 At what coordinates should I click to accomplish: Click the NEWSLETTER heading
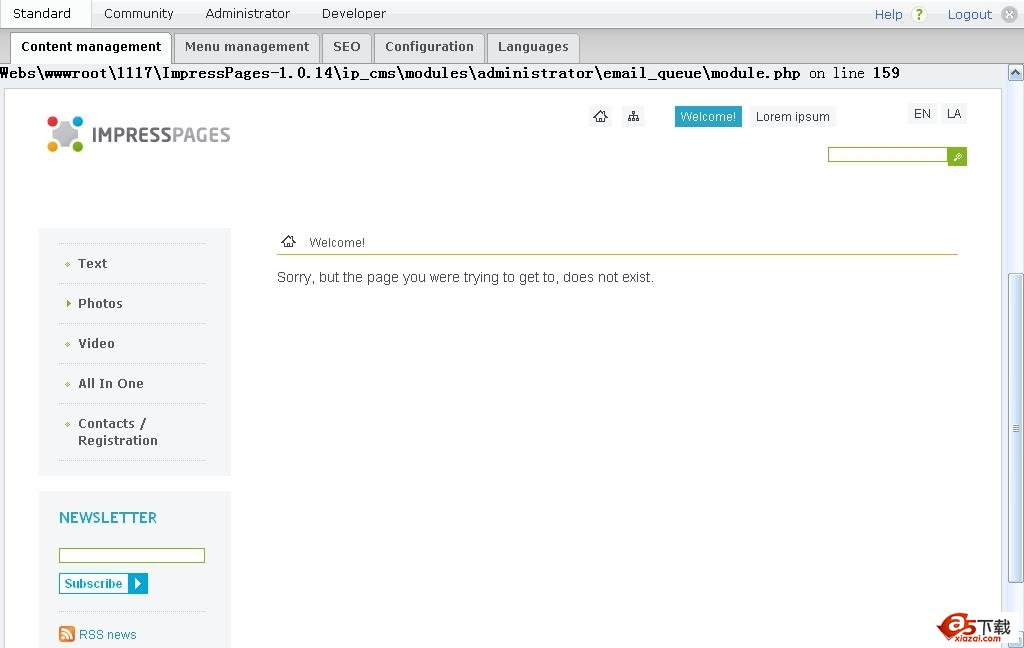pos(108,517)
